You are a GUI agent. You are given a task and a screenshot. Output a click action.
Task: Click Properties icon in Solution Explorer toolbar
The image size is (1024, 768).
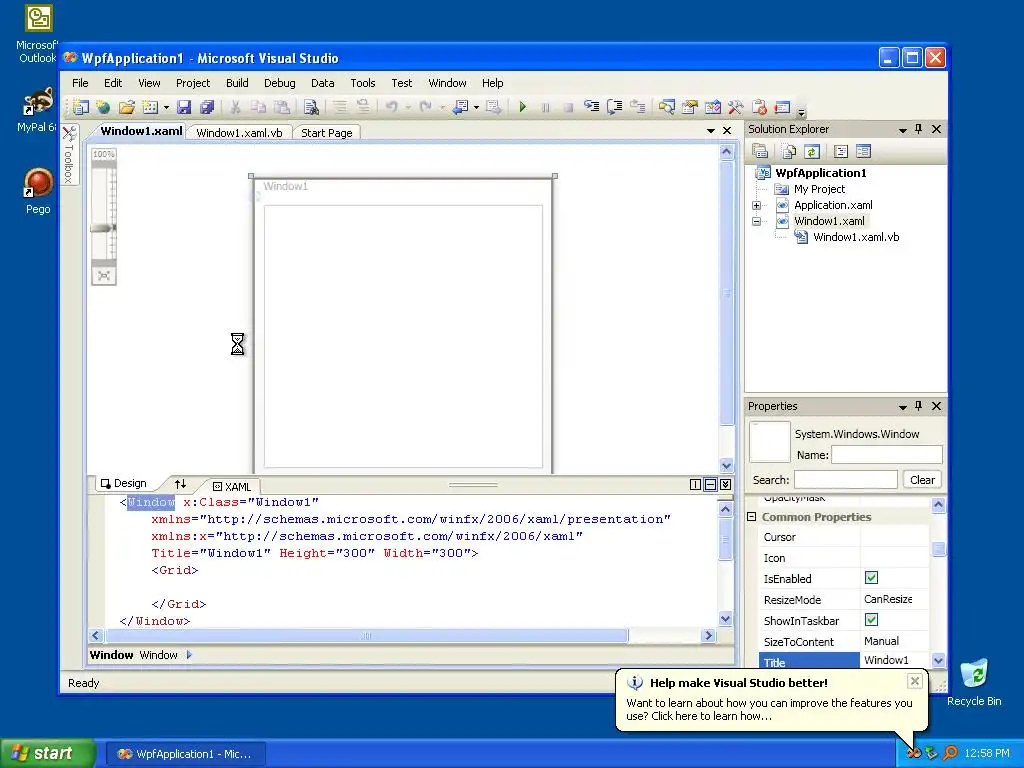(760, 152)
